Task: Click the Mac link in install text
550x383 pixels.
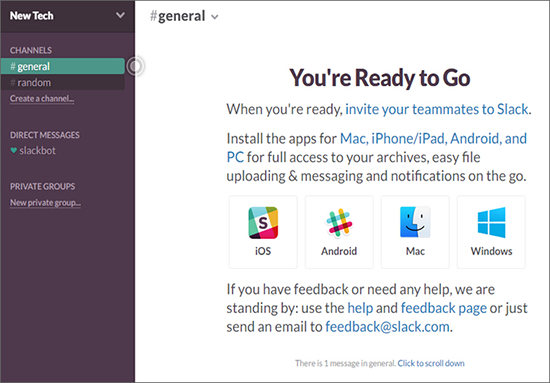Action: point(354,139)
